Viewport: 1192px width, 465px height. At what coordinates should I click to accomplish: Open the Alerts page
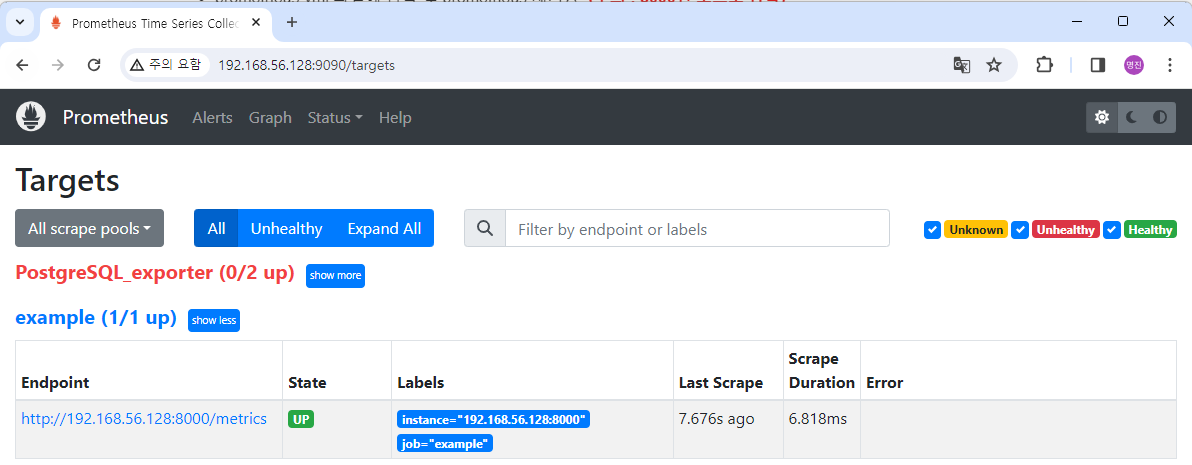212,118
